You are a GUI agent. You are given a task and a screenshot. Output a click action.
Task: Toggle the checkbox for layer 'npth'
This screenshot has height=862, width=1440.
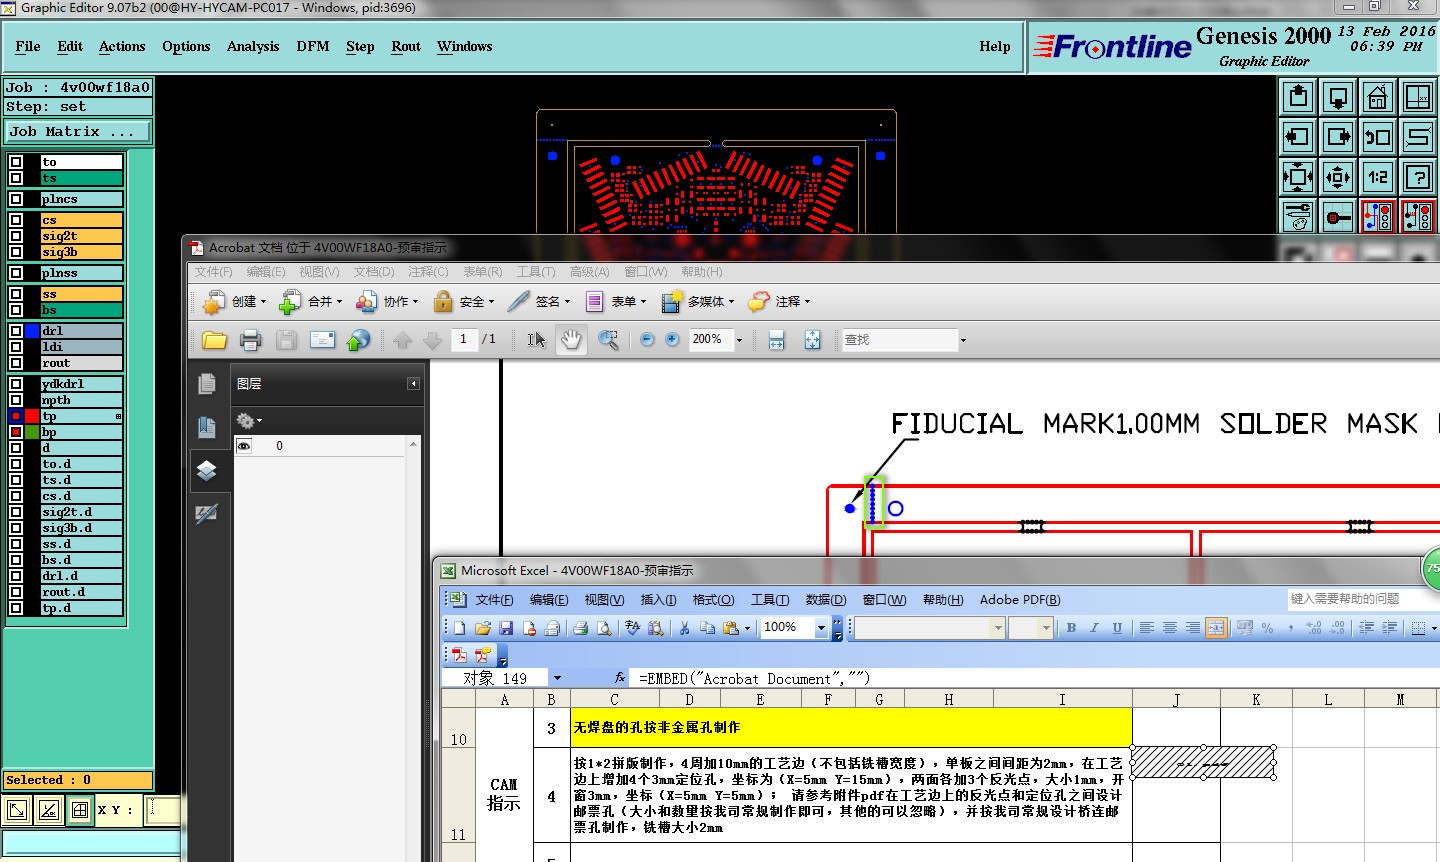pos(16,400)
